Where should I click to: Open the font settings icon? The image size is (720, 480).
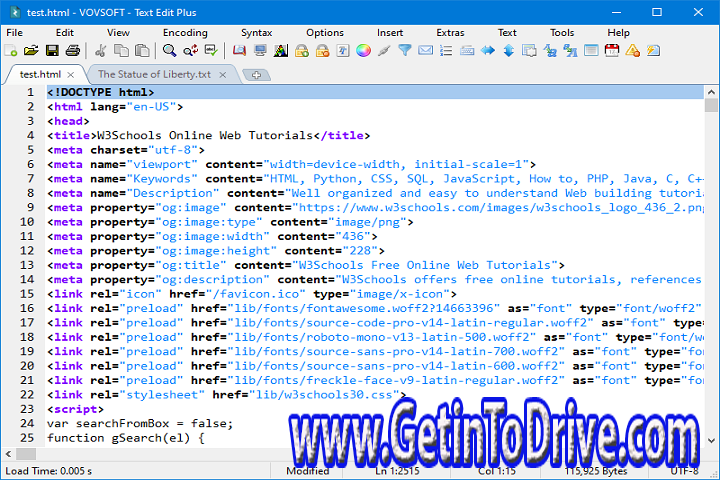[343, 51]
